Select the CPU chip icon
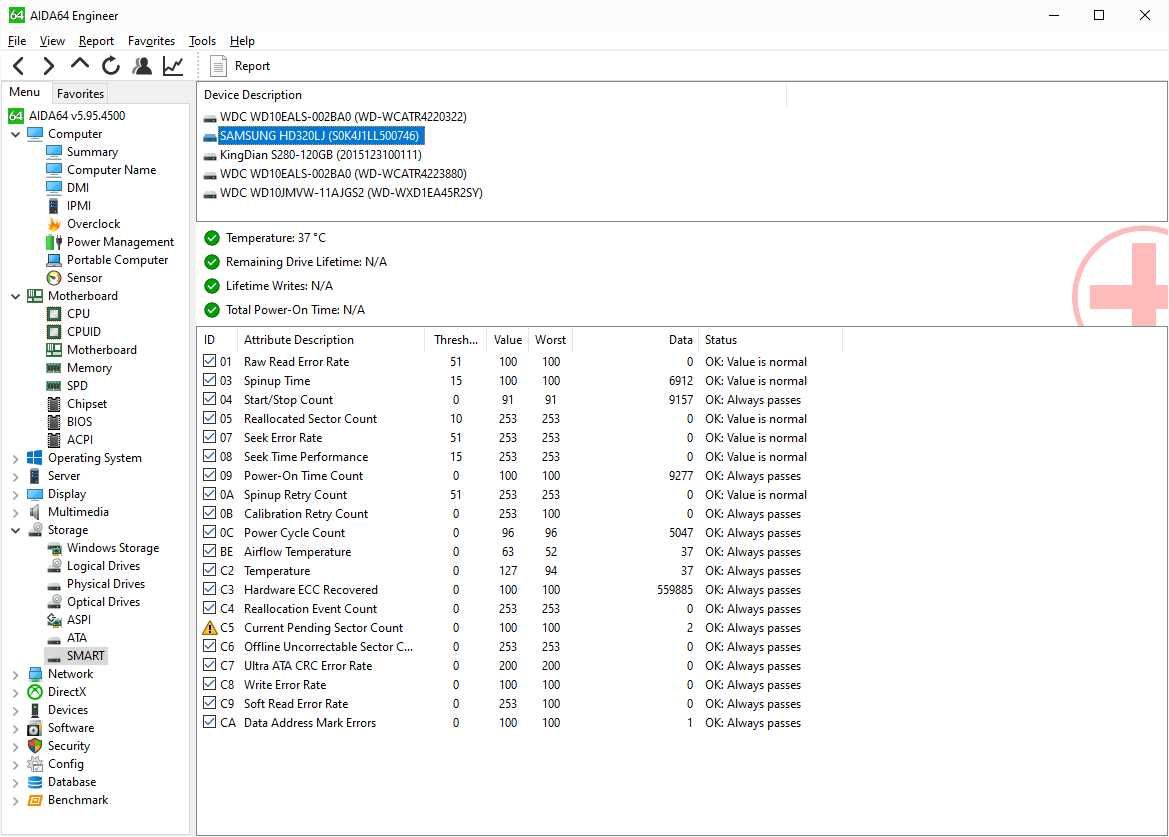The image size is (1169, 837). tap(54, 314)
